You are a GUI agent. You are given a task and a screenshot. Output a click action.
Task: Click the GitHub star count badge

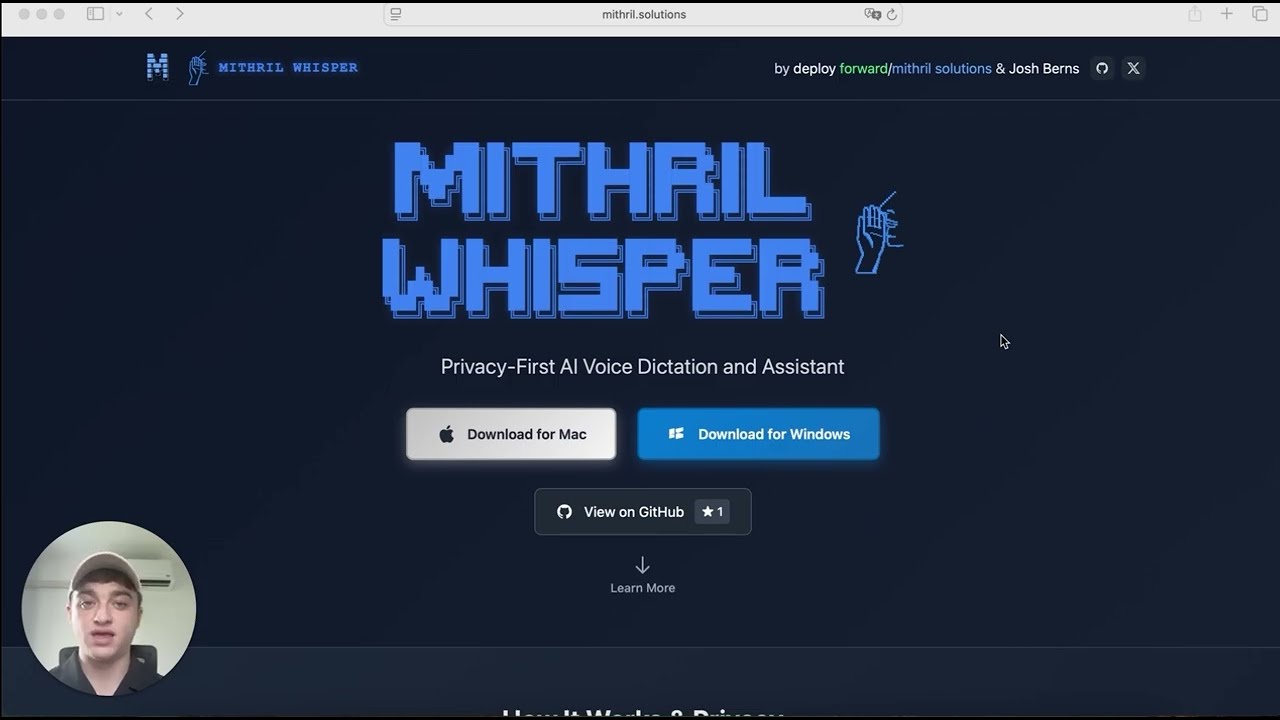coord(712,512)
